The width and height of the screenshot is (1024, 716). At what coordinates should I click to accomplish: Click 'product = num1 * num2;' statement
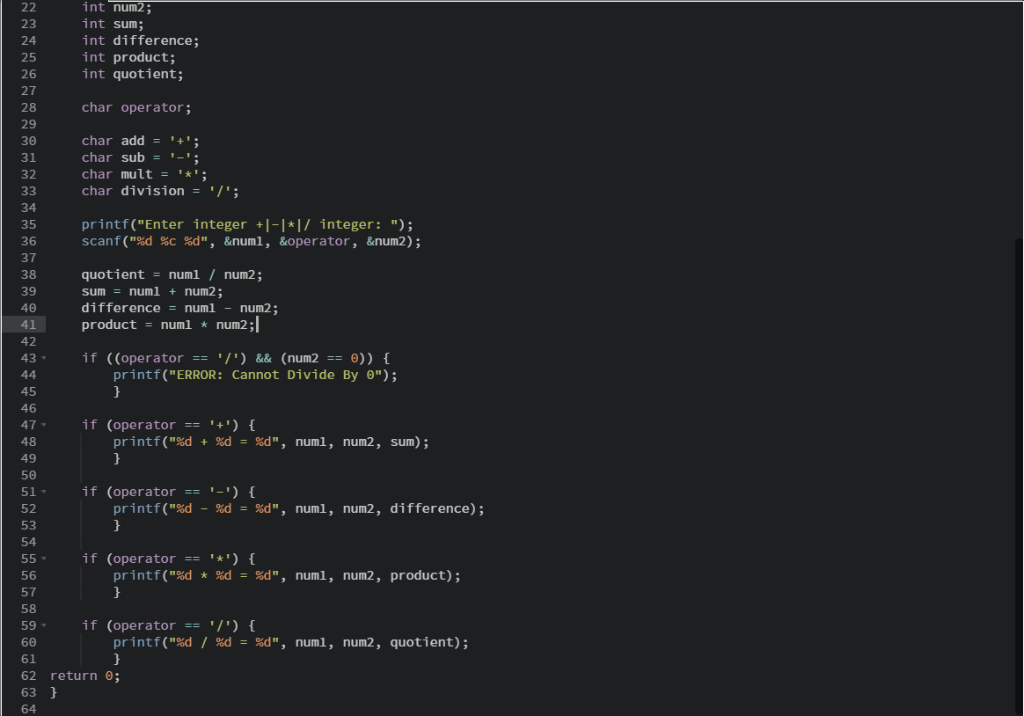[168, 325]
